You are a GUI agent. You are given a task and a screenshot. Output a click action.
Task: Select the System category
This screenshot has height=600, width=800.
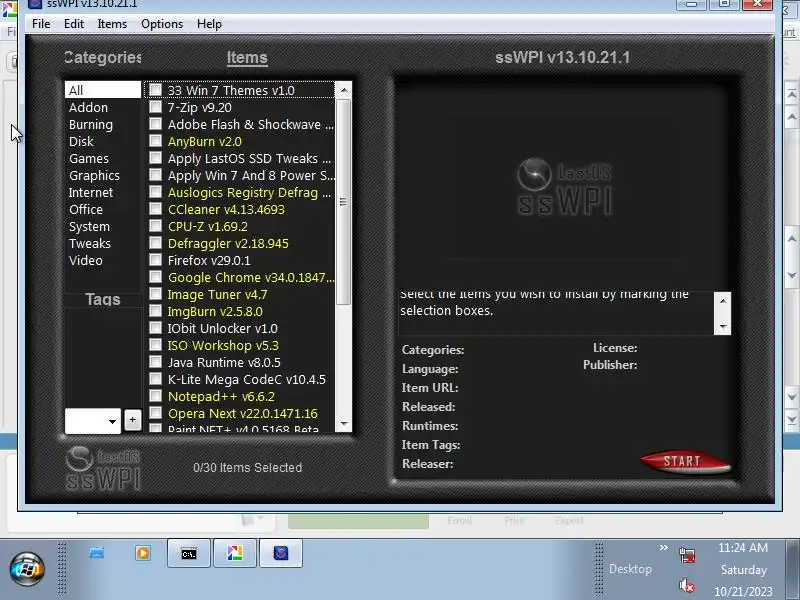coord(103,227)
